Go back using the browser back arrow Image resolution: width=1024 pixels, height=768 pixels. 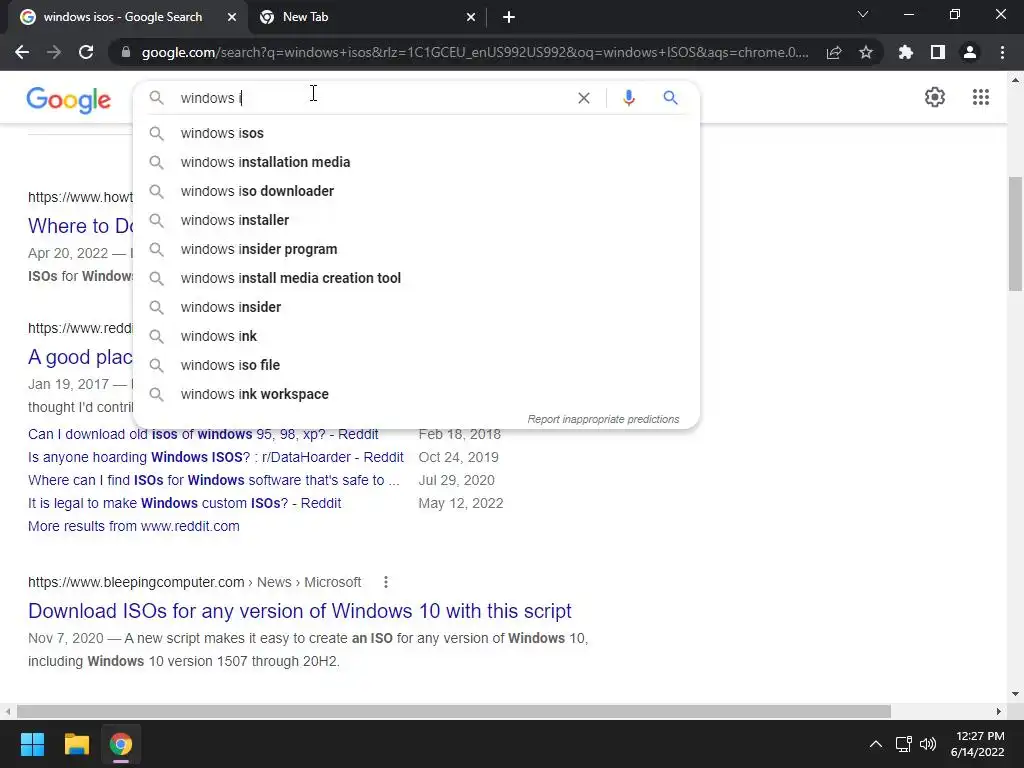(22, 52)
